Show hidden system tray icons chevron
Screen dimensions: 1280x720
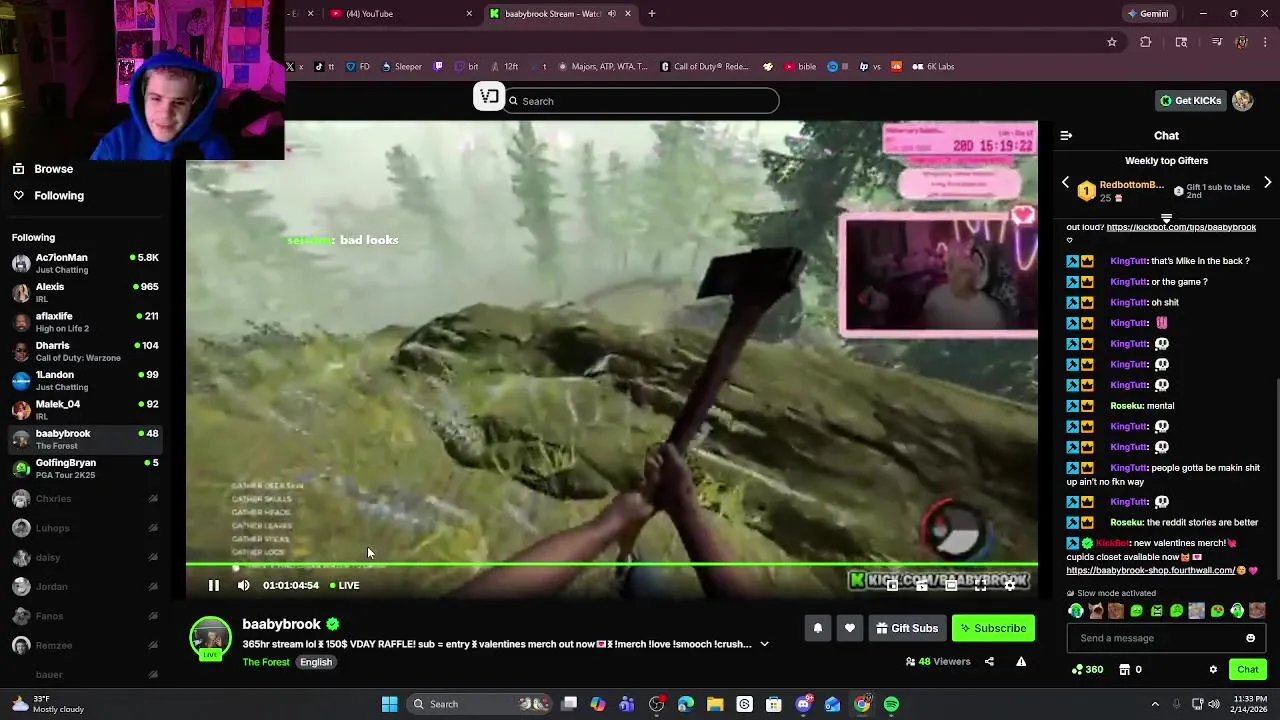point(1155,704)
